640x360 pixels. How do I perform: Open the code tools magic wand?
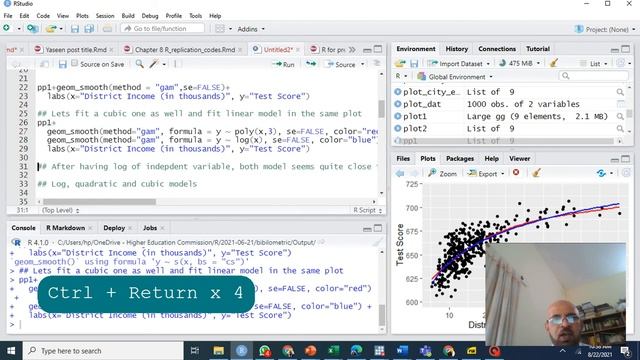[154, 64]
